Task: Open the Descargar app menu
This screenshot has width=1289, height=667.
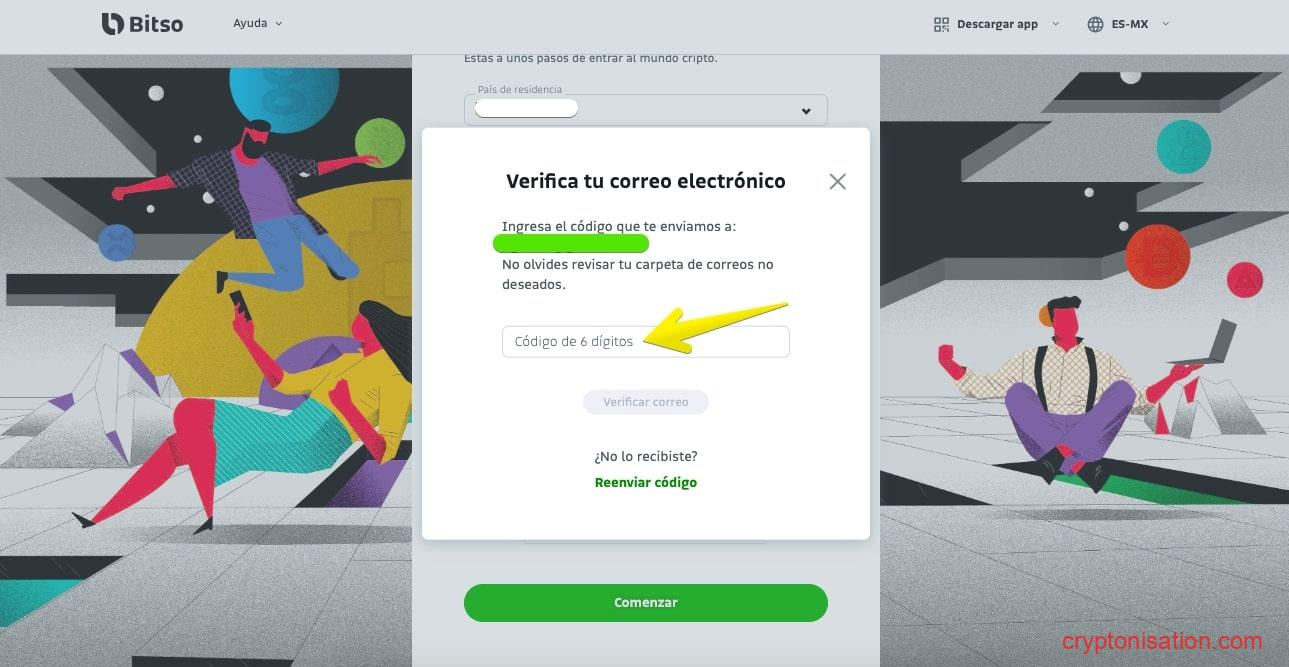Action: (997, 24)
